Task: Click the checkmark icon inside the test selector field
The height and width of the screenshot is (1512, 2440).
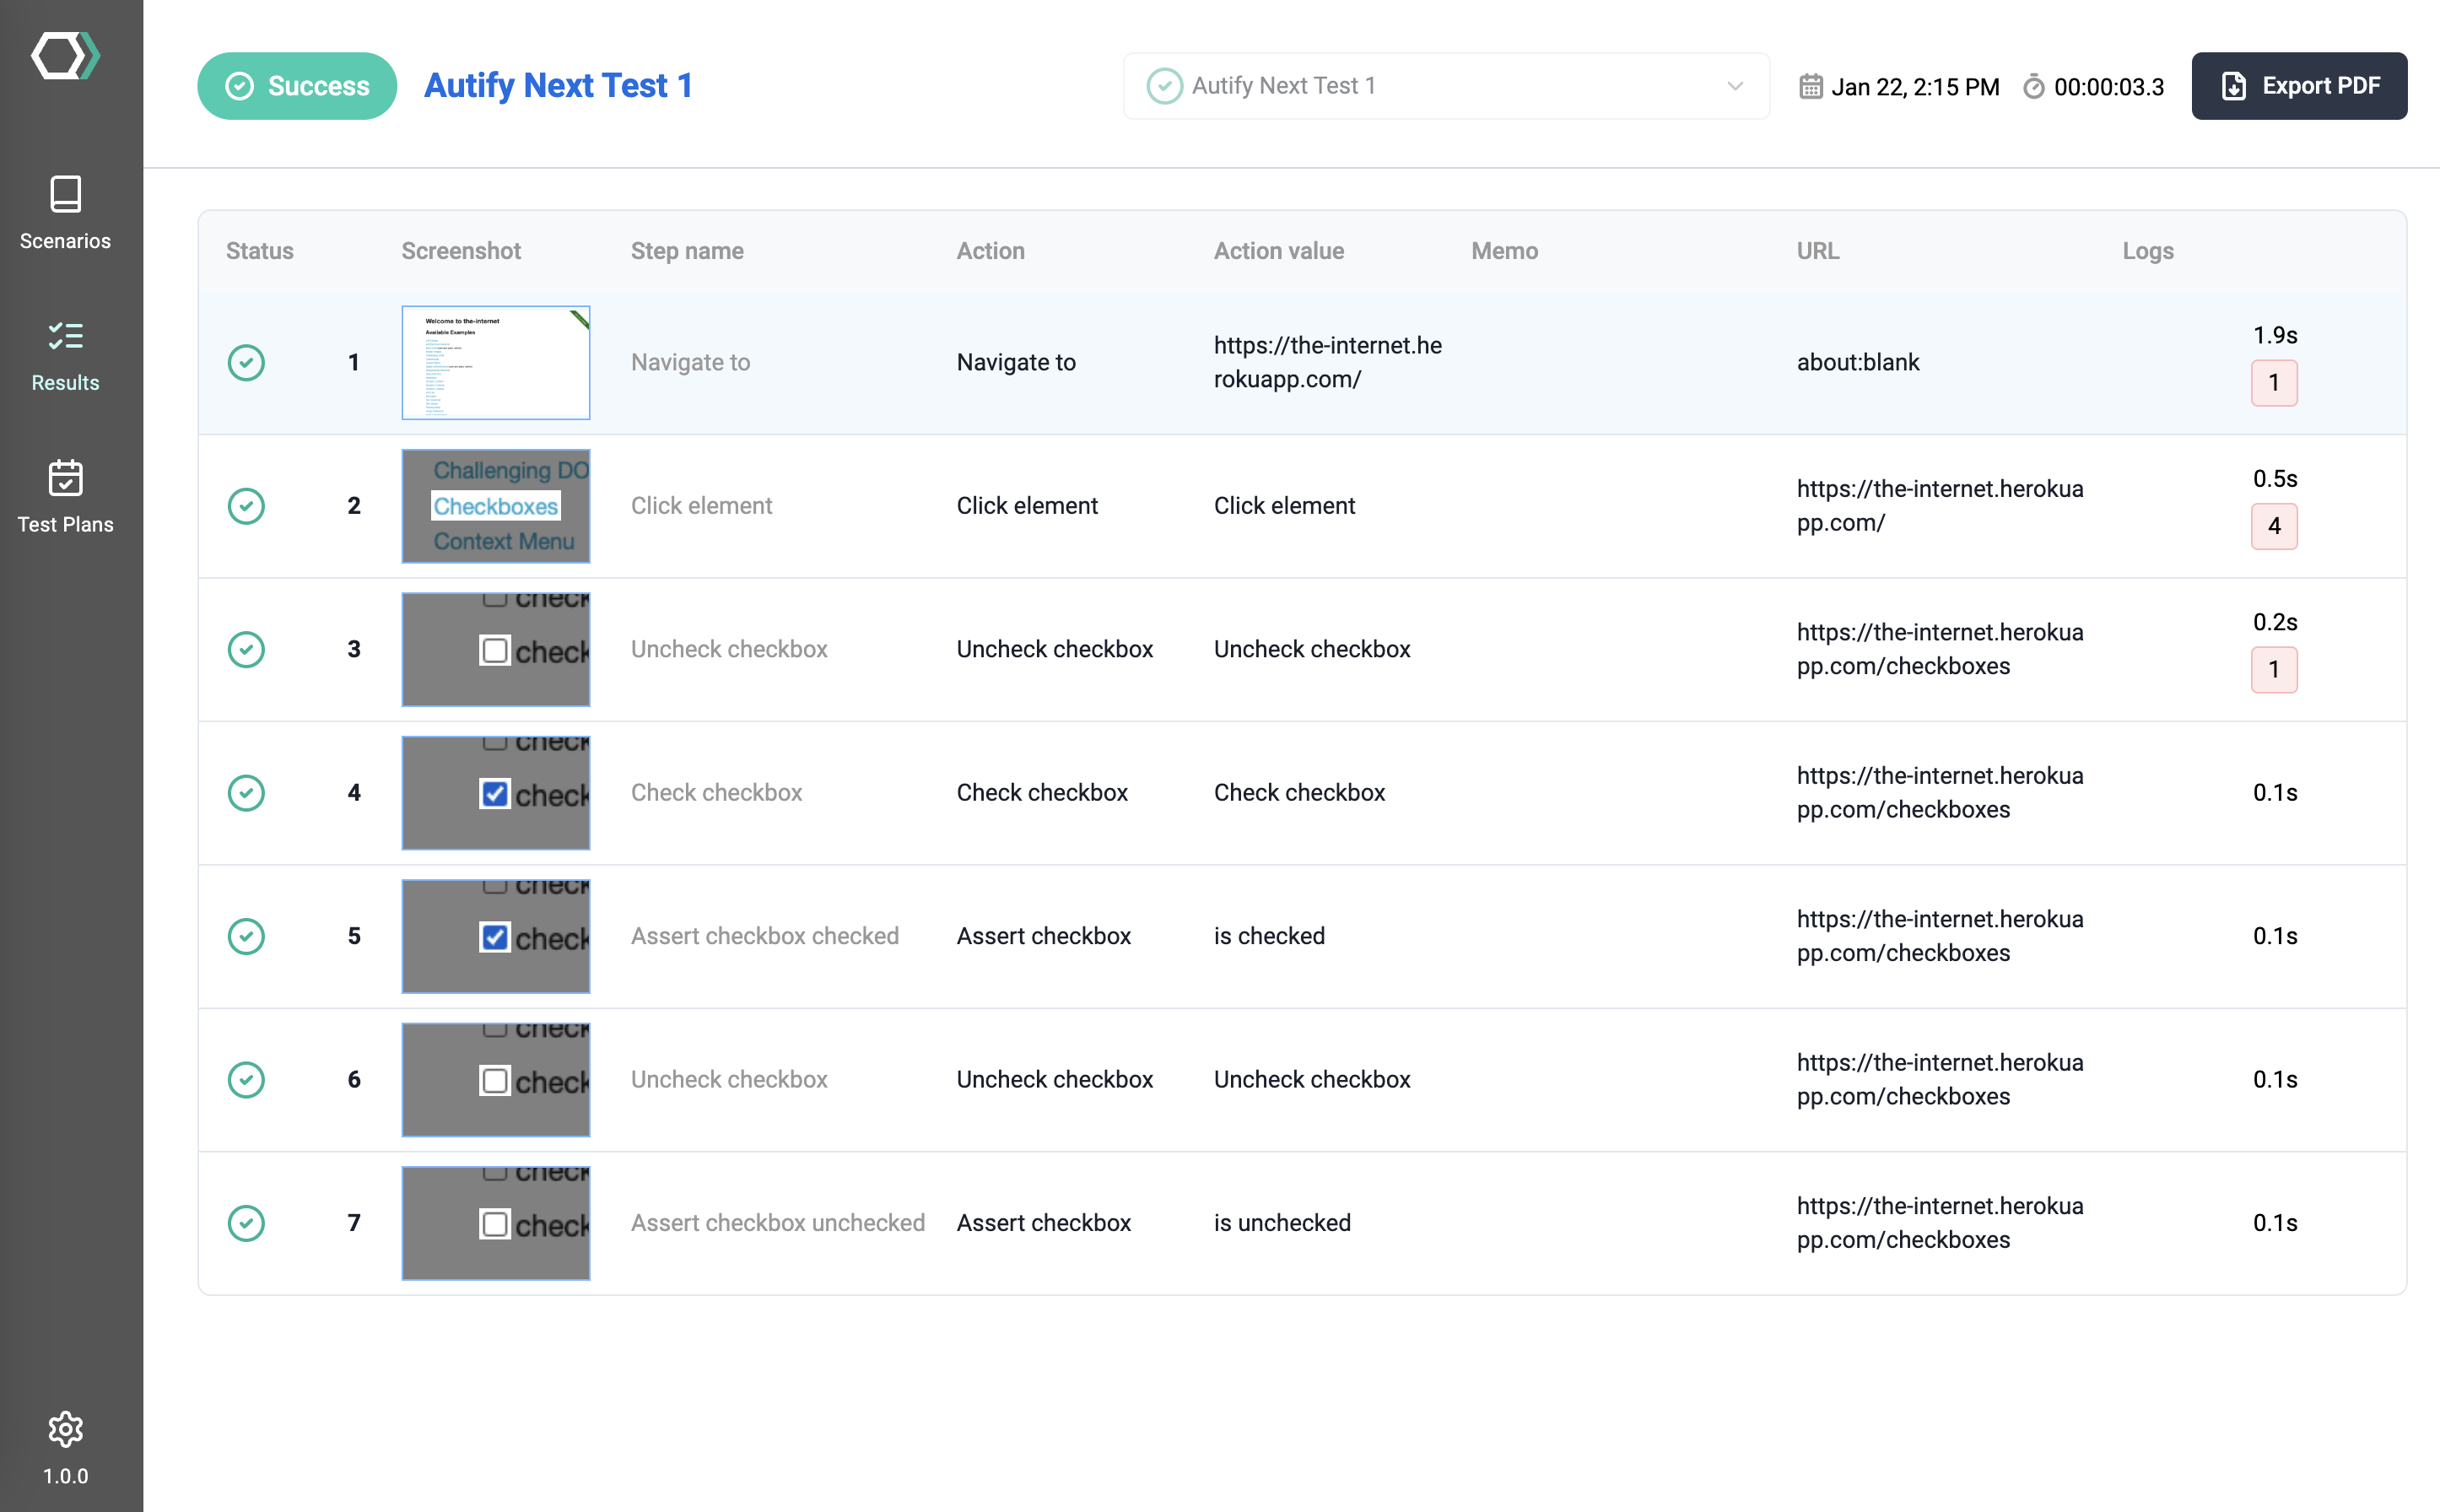Action: tap(1165, 85)
